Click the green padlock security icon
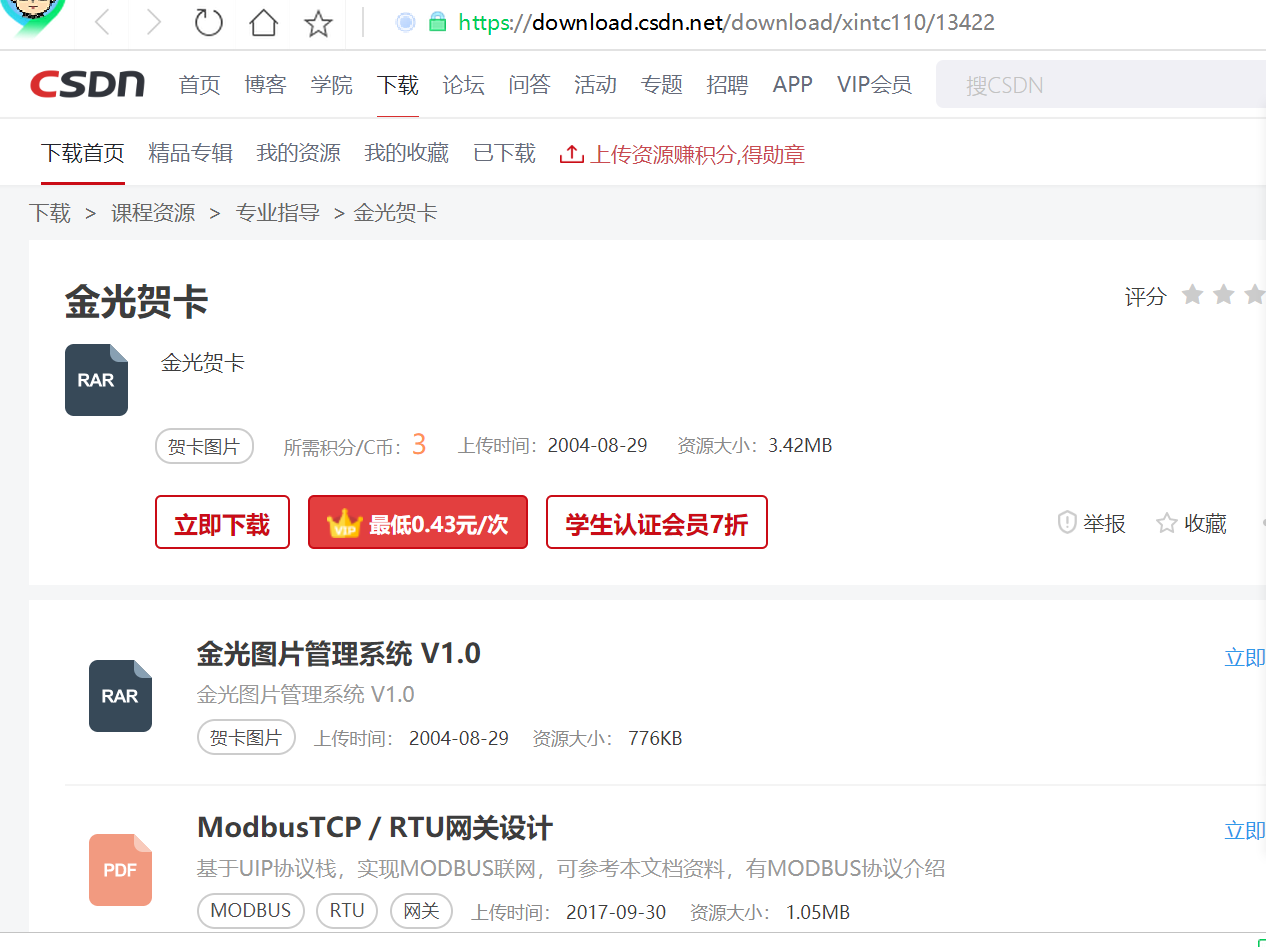 pyautogui.click(x=437, y=22)
